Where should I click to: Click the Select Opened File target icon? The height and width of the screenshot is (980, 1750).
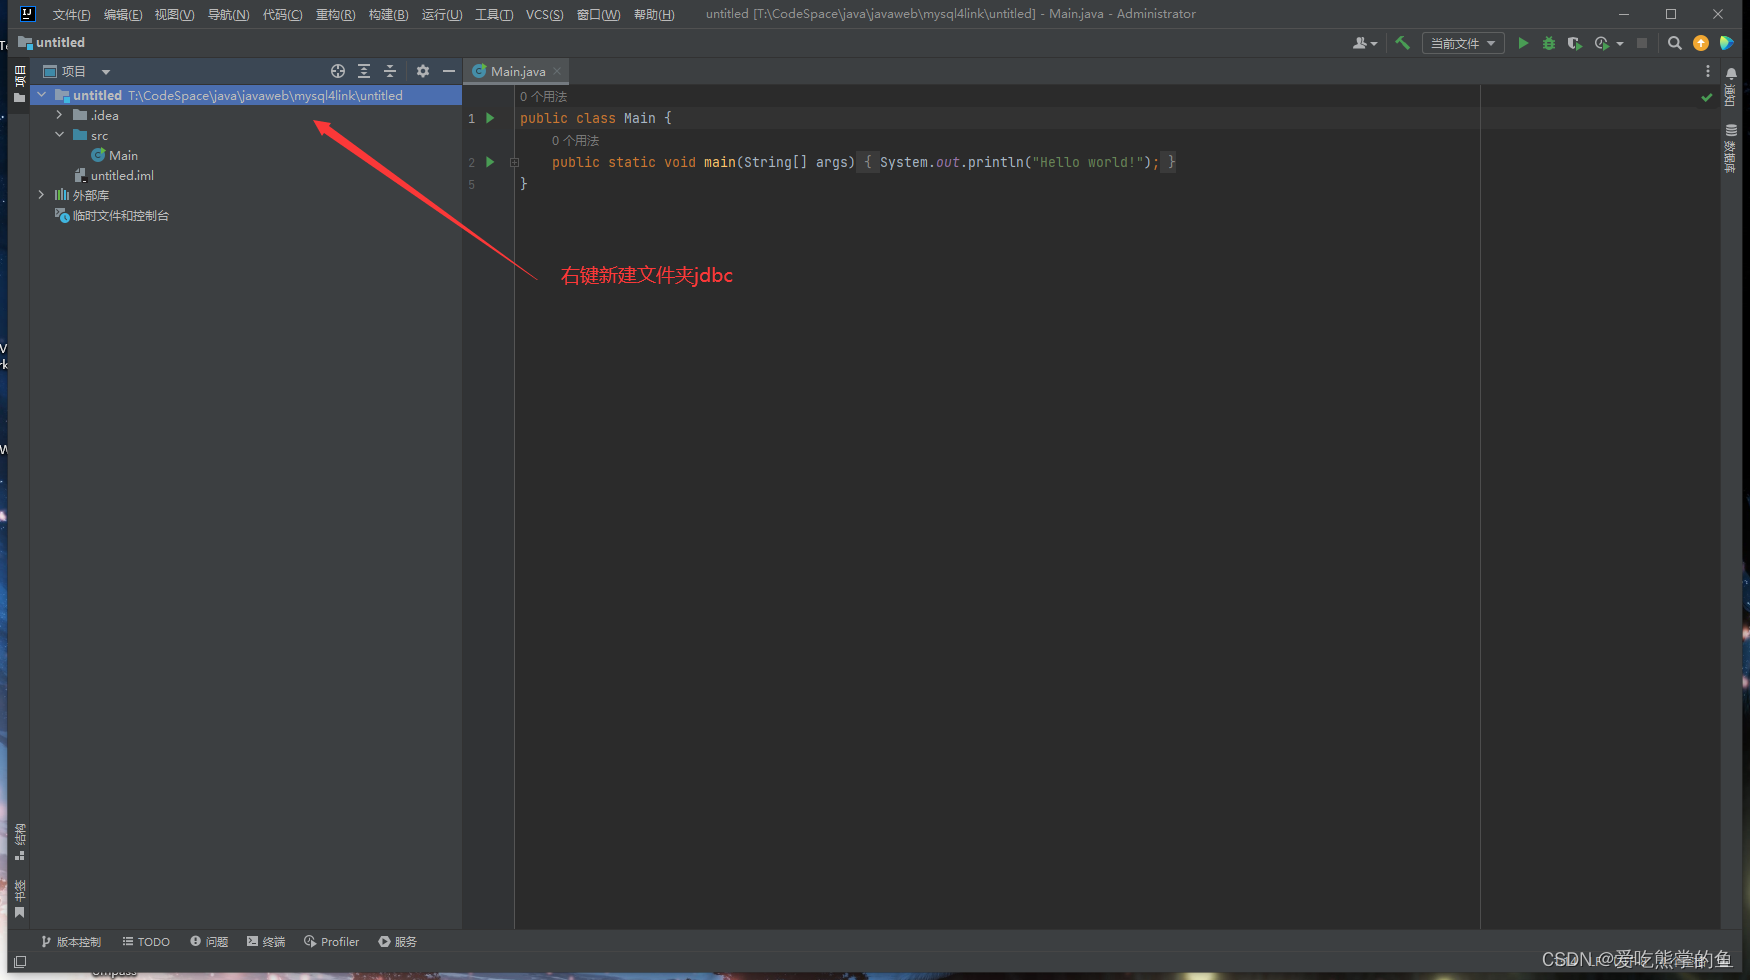[x=338, y=71]
